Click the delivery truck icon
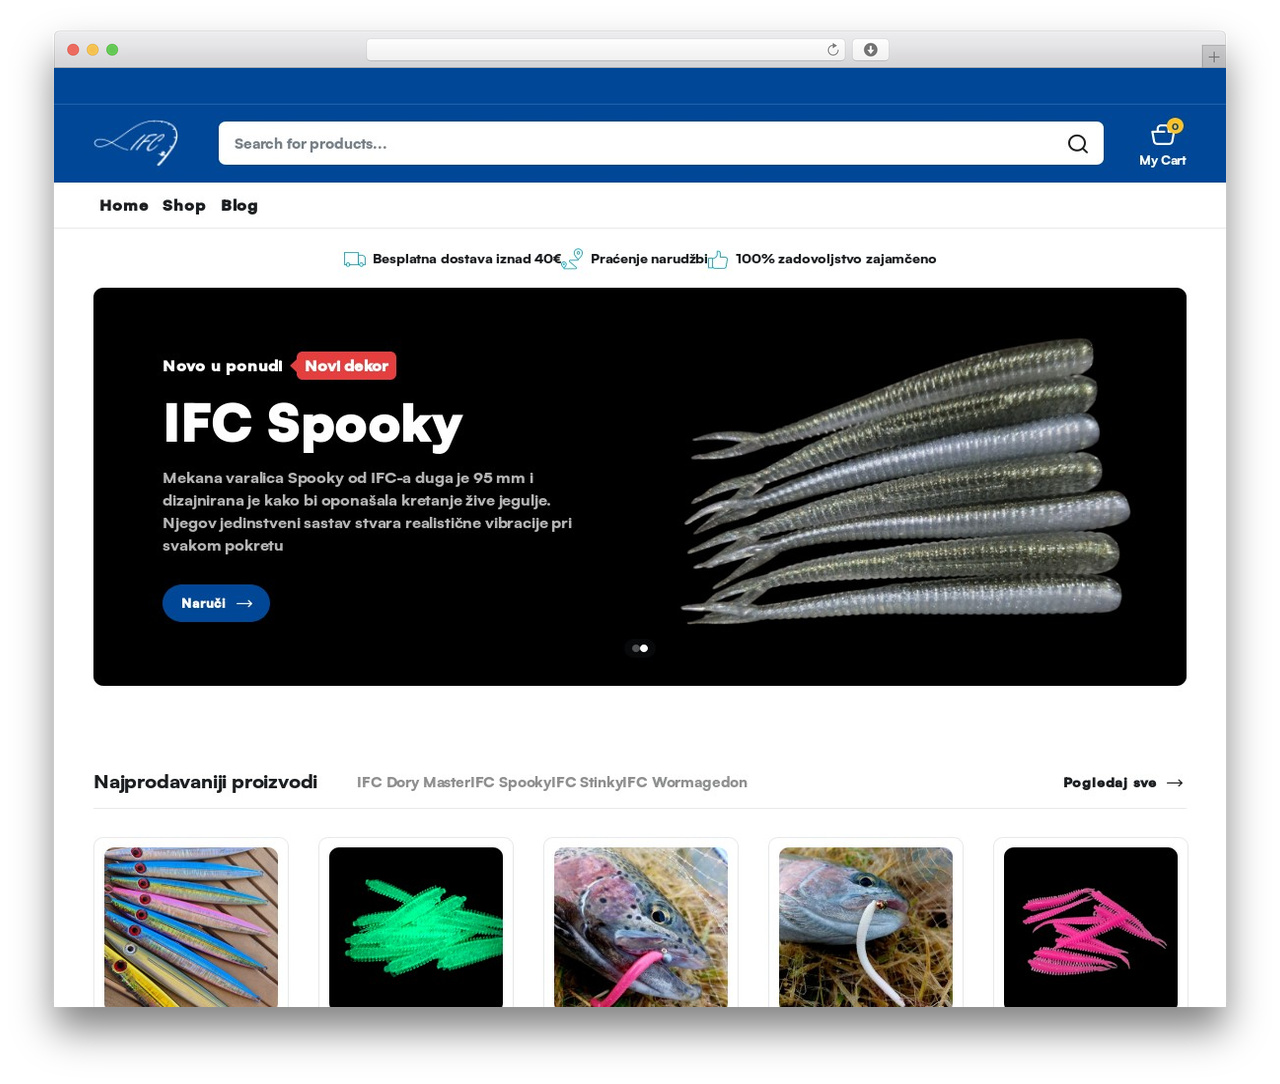This screenshot has width=1280, height=1084. coord(354,259)
